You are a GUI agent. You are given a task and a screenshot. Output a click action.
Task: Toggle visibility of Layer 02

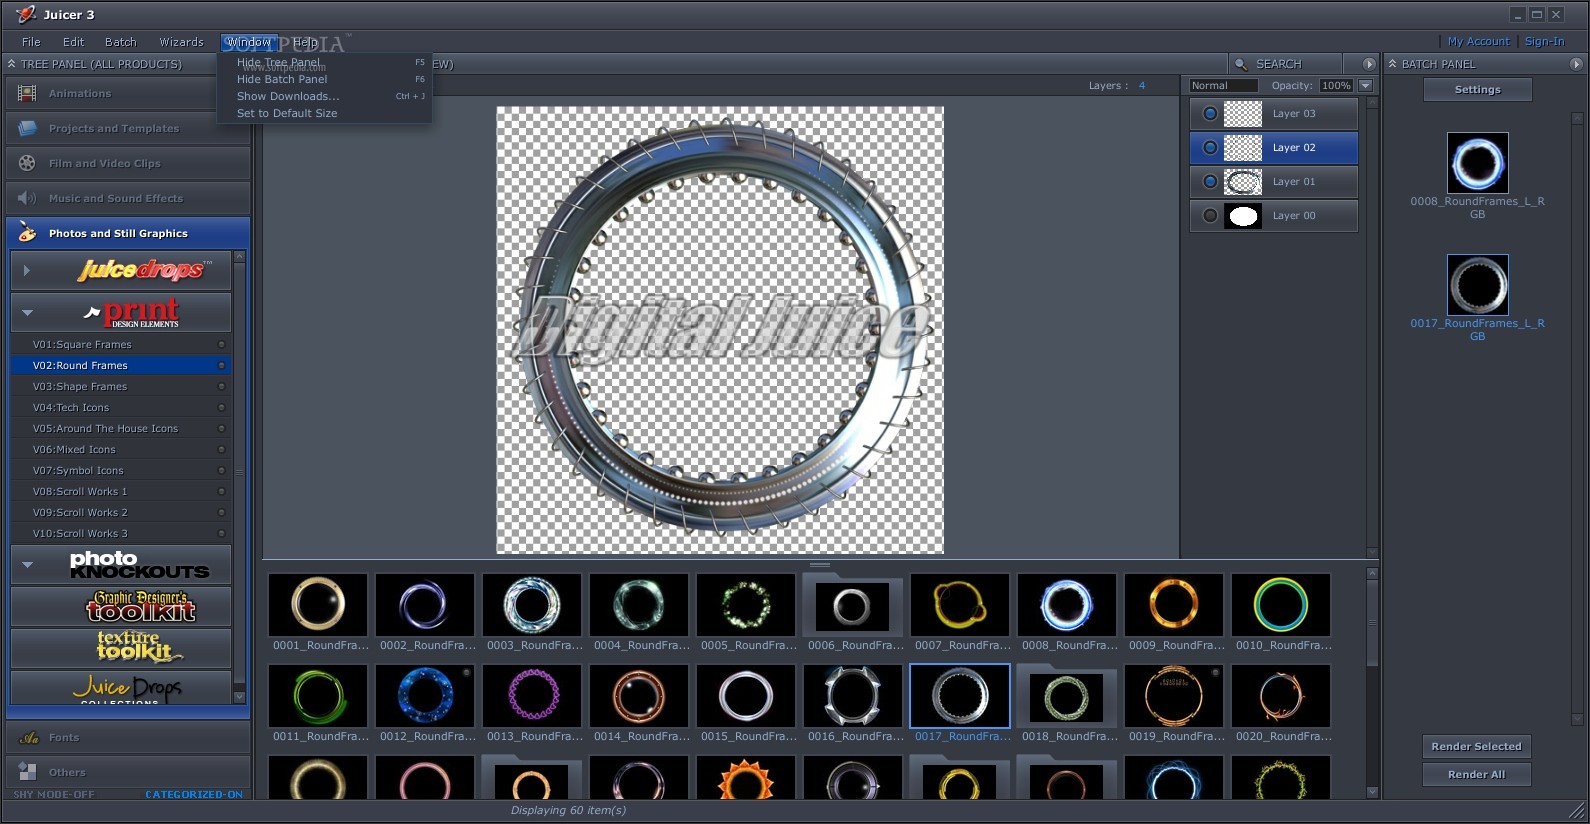(1210, 148)
